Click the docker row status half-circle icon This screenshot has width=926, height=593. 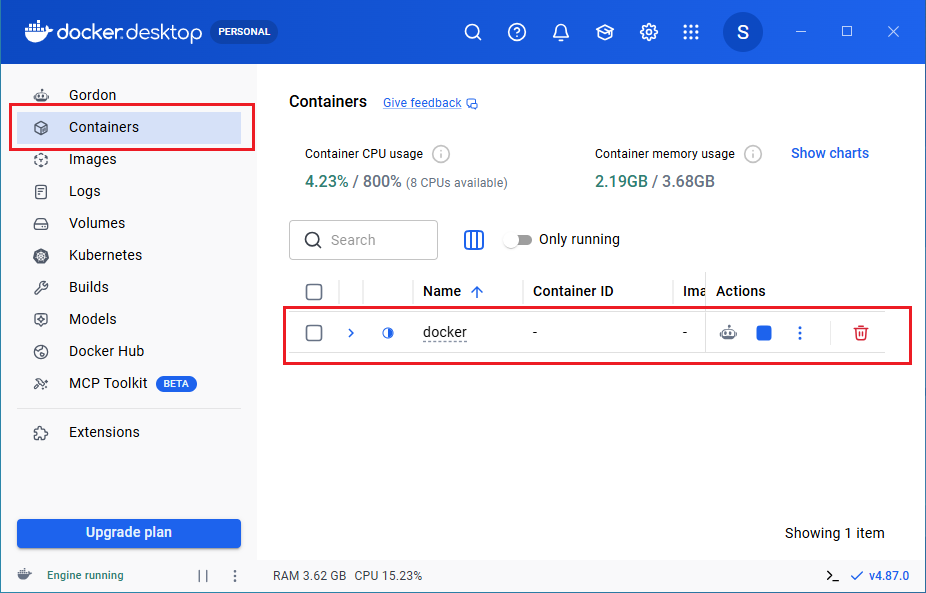click(x=387, y=333)
